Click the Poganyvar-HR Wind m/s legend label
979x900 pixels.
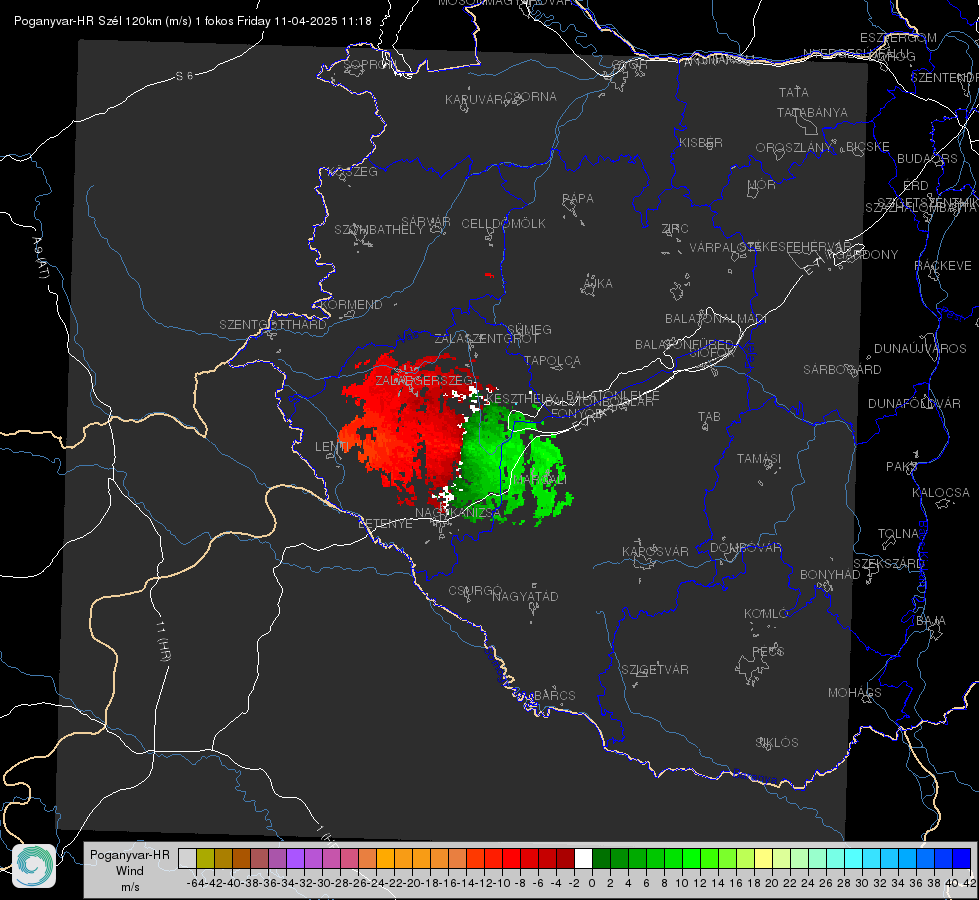tap(130, 871)
